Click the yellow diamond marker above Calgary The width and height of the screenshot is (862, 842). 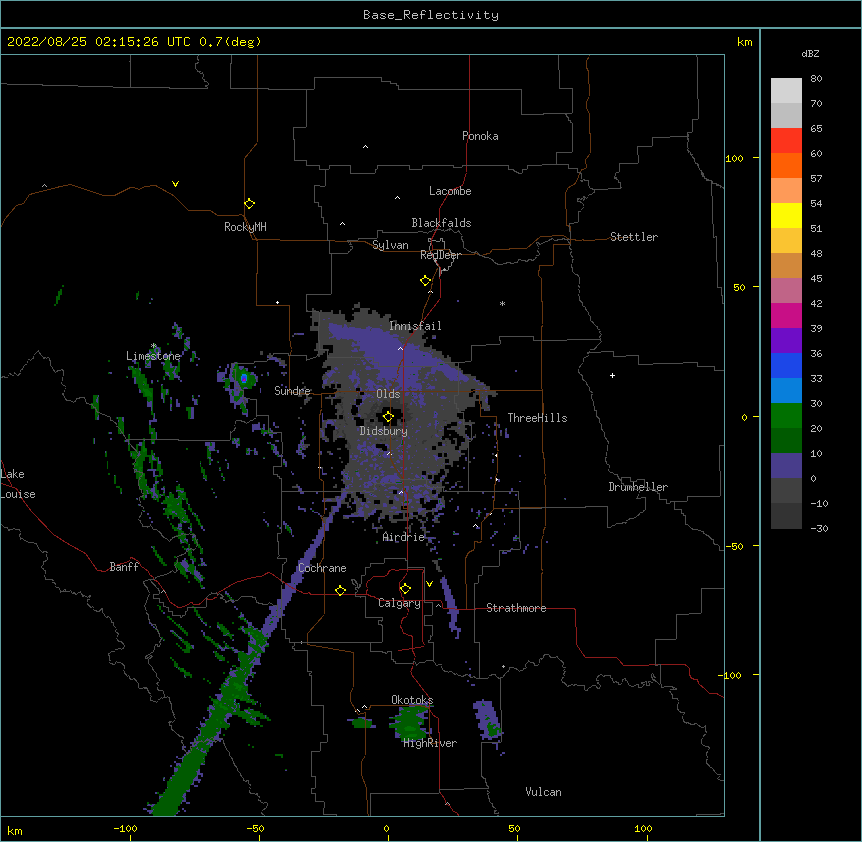(x=405, y=589)
